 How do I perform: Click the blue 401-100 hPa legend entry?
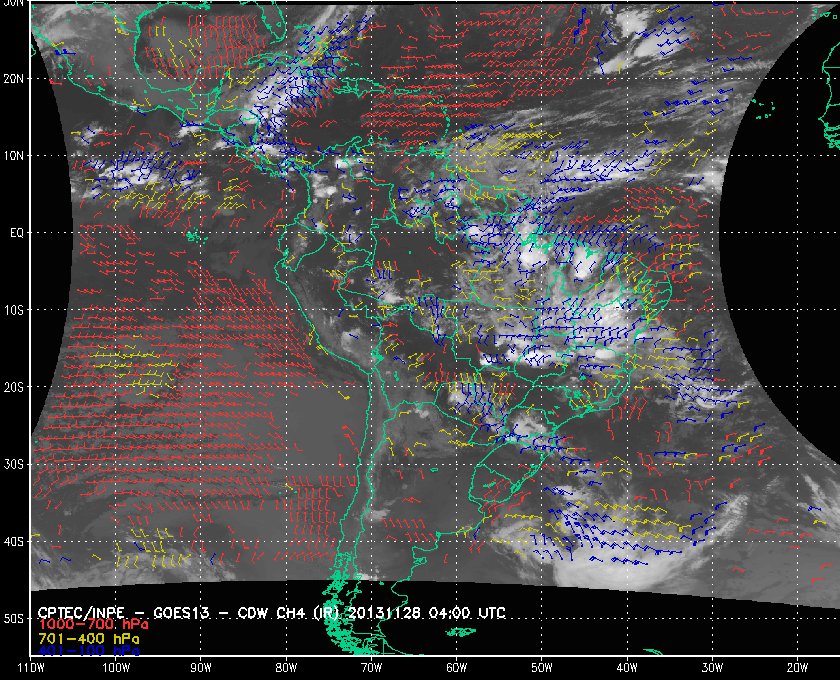[x=89, y=651]
